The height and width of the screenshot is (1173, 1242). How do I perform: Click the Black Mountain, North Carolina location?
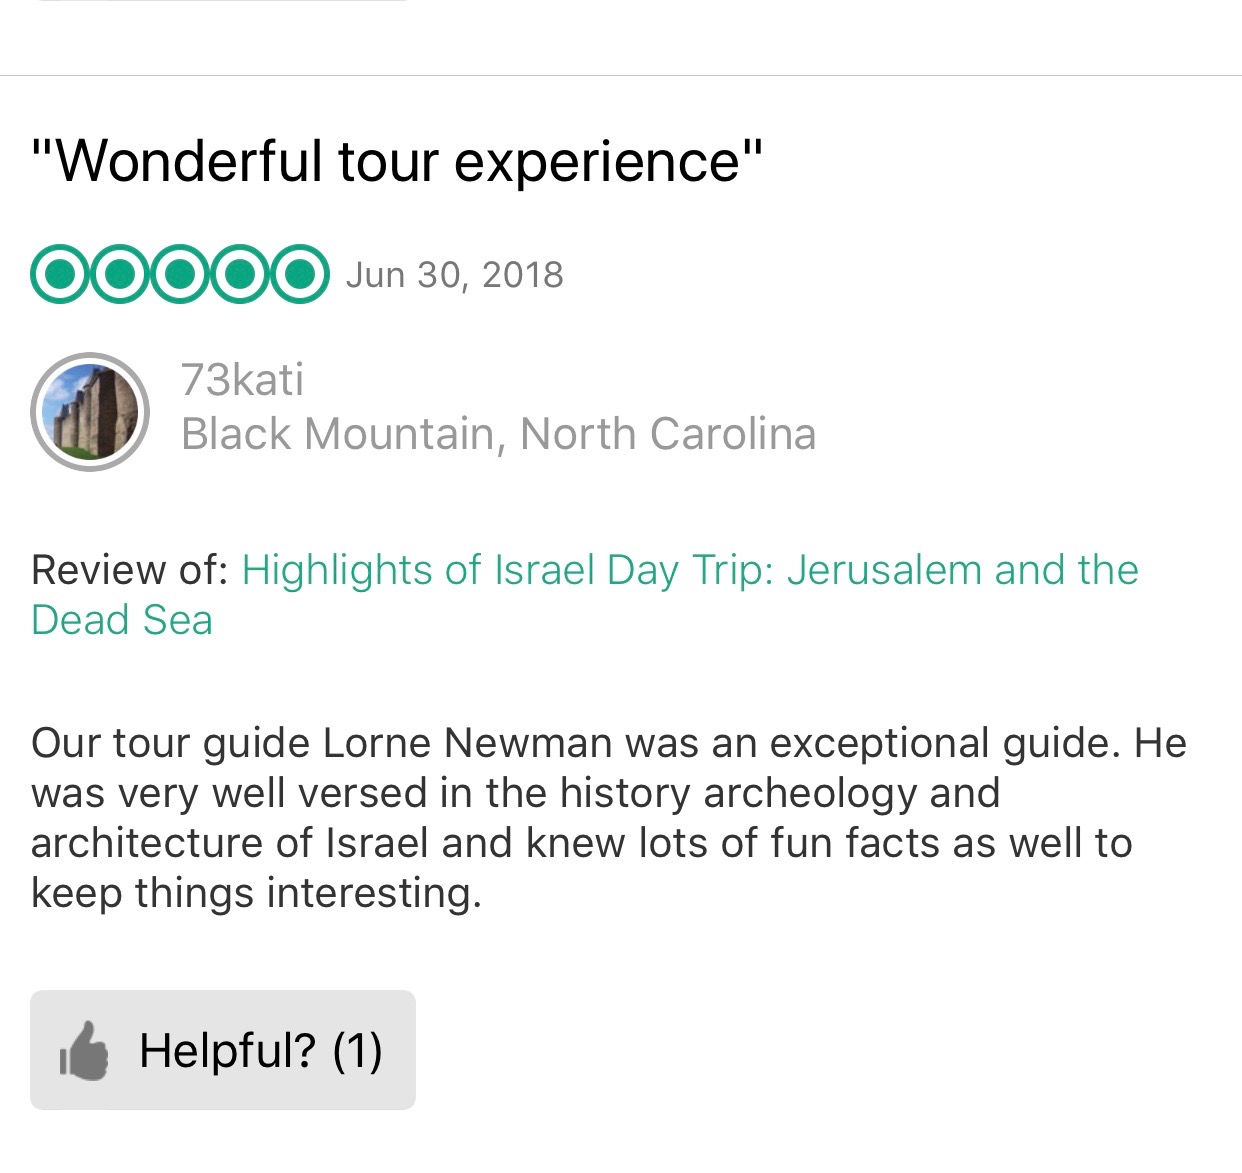[498, 434]
